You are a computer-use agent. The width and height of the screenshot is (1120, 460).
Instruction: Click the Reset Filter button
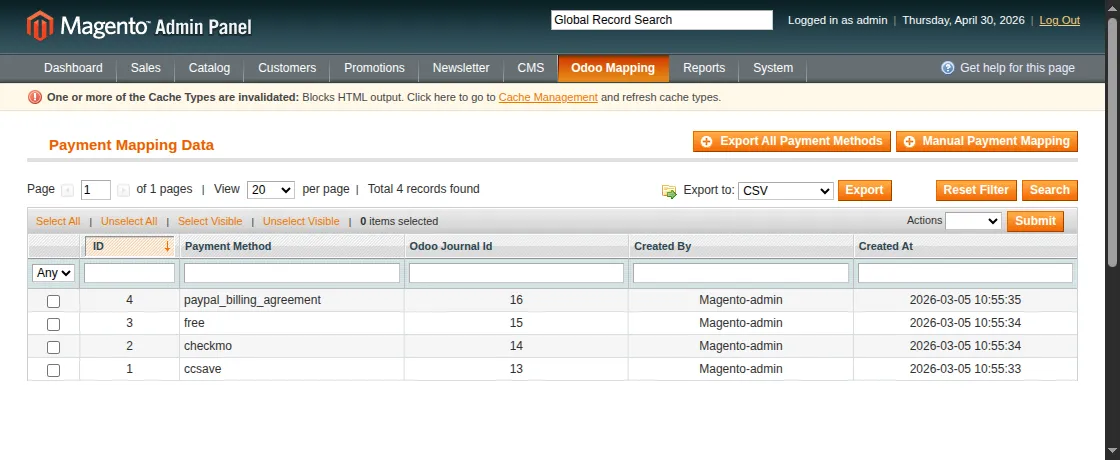976,190
